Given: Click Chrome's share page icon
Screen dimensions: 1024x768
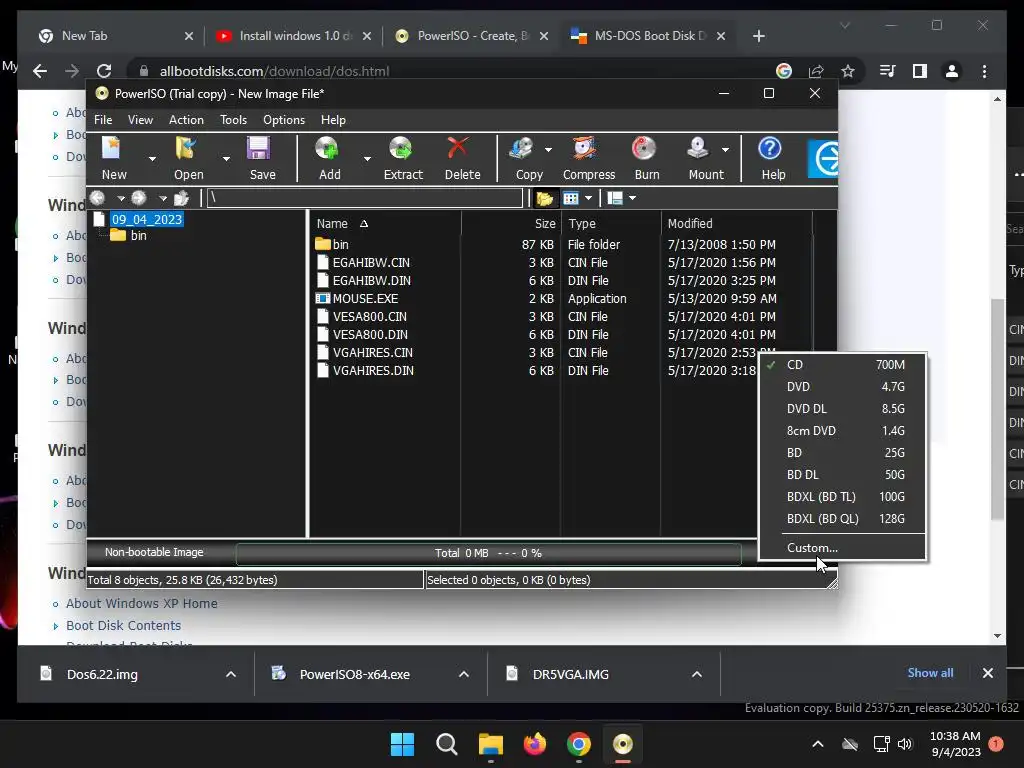Looking at the screenshot, I should 816,71.
